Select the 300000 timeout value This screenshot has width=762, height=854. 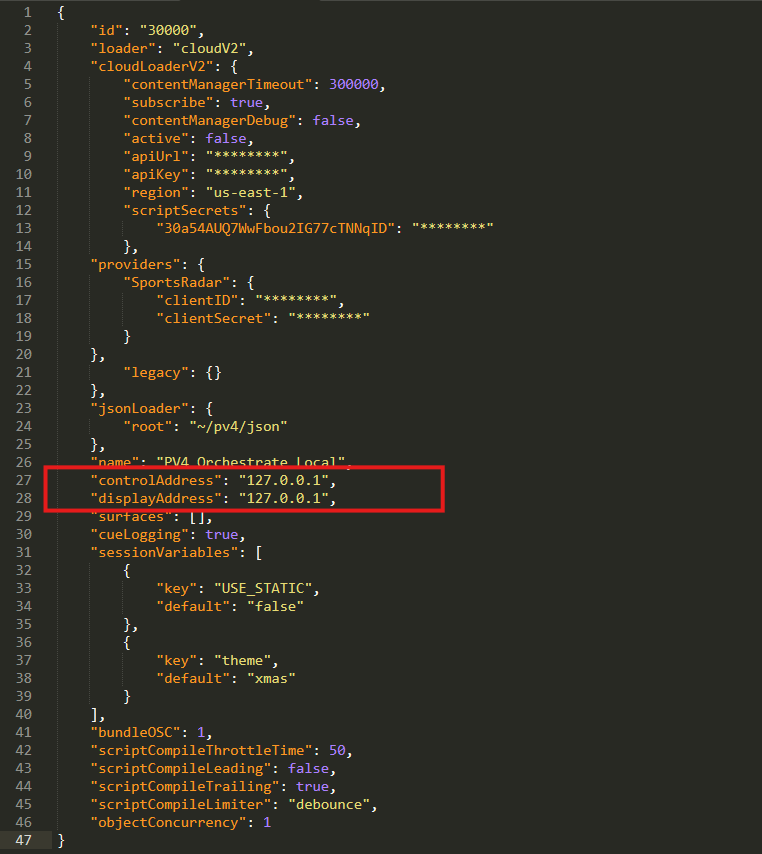353,84
